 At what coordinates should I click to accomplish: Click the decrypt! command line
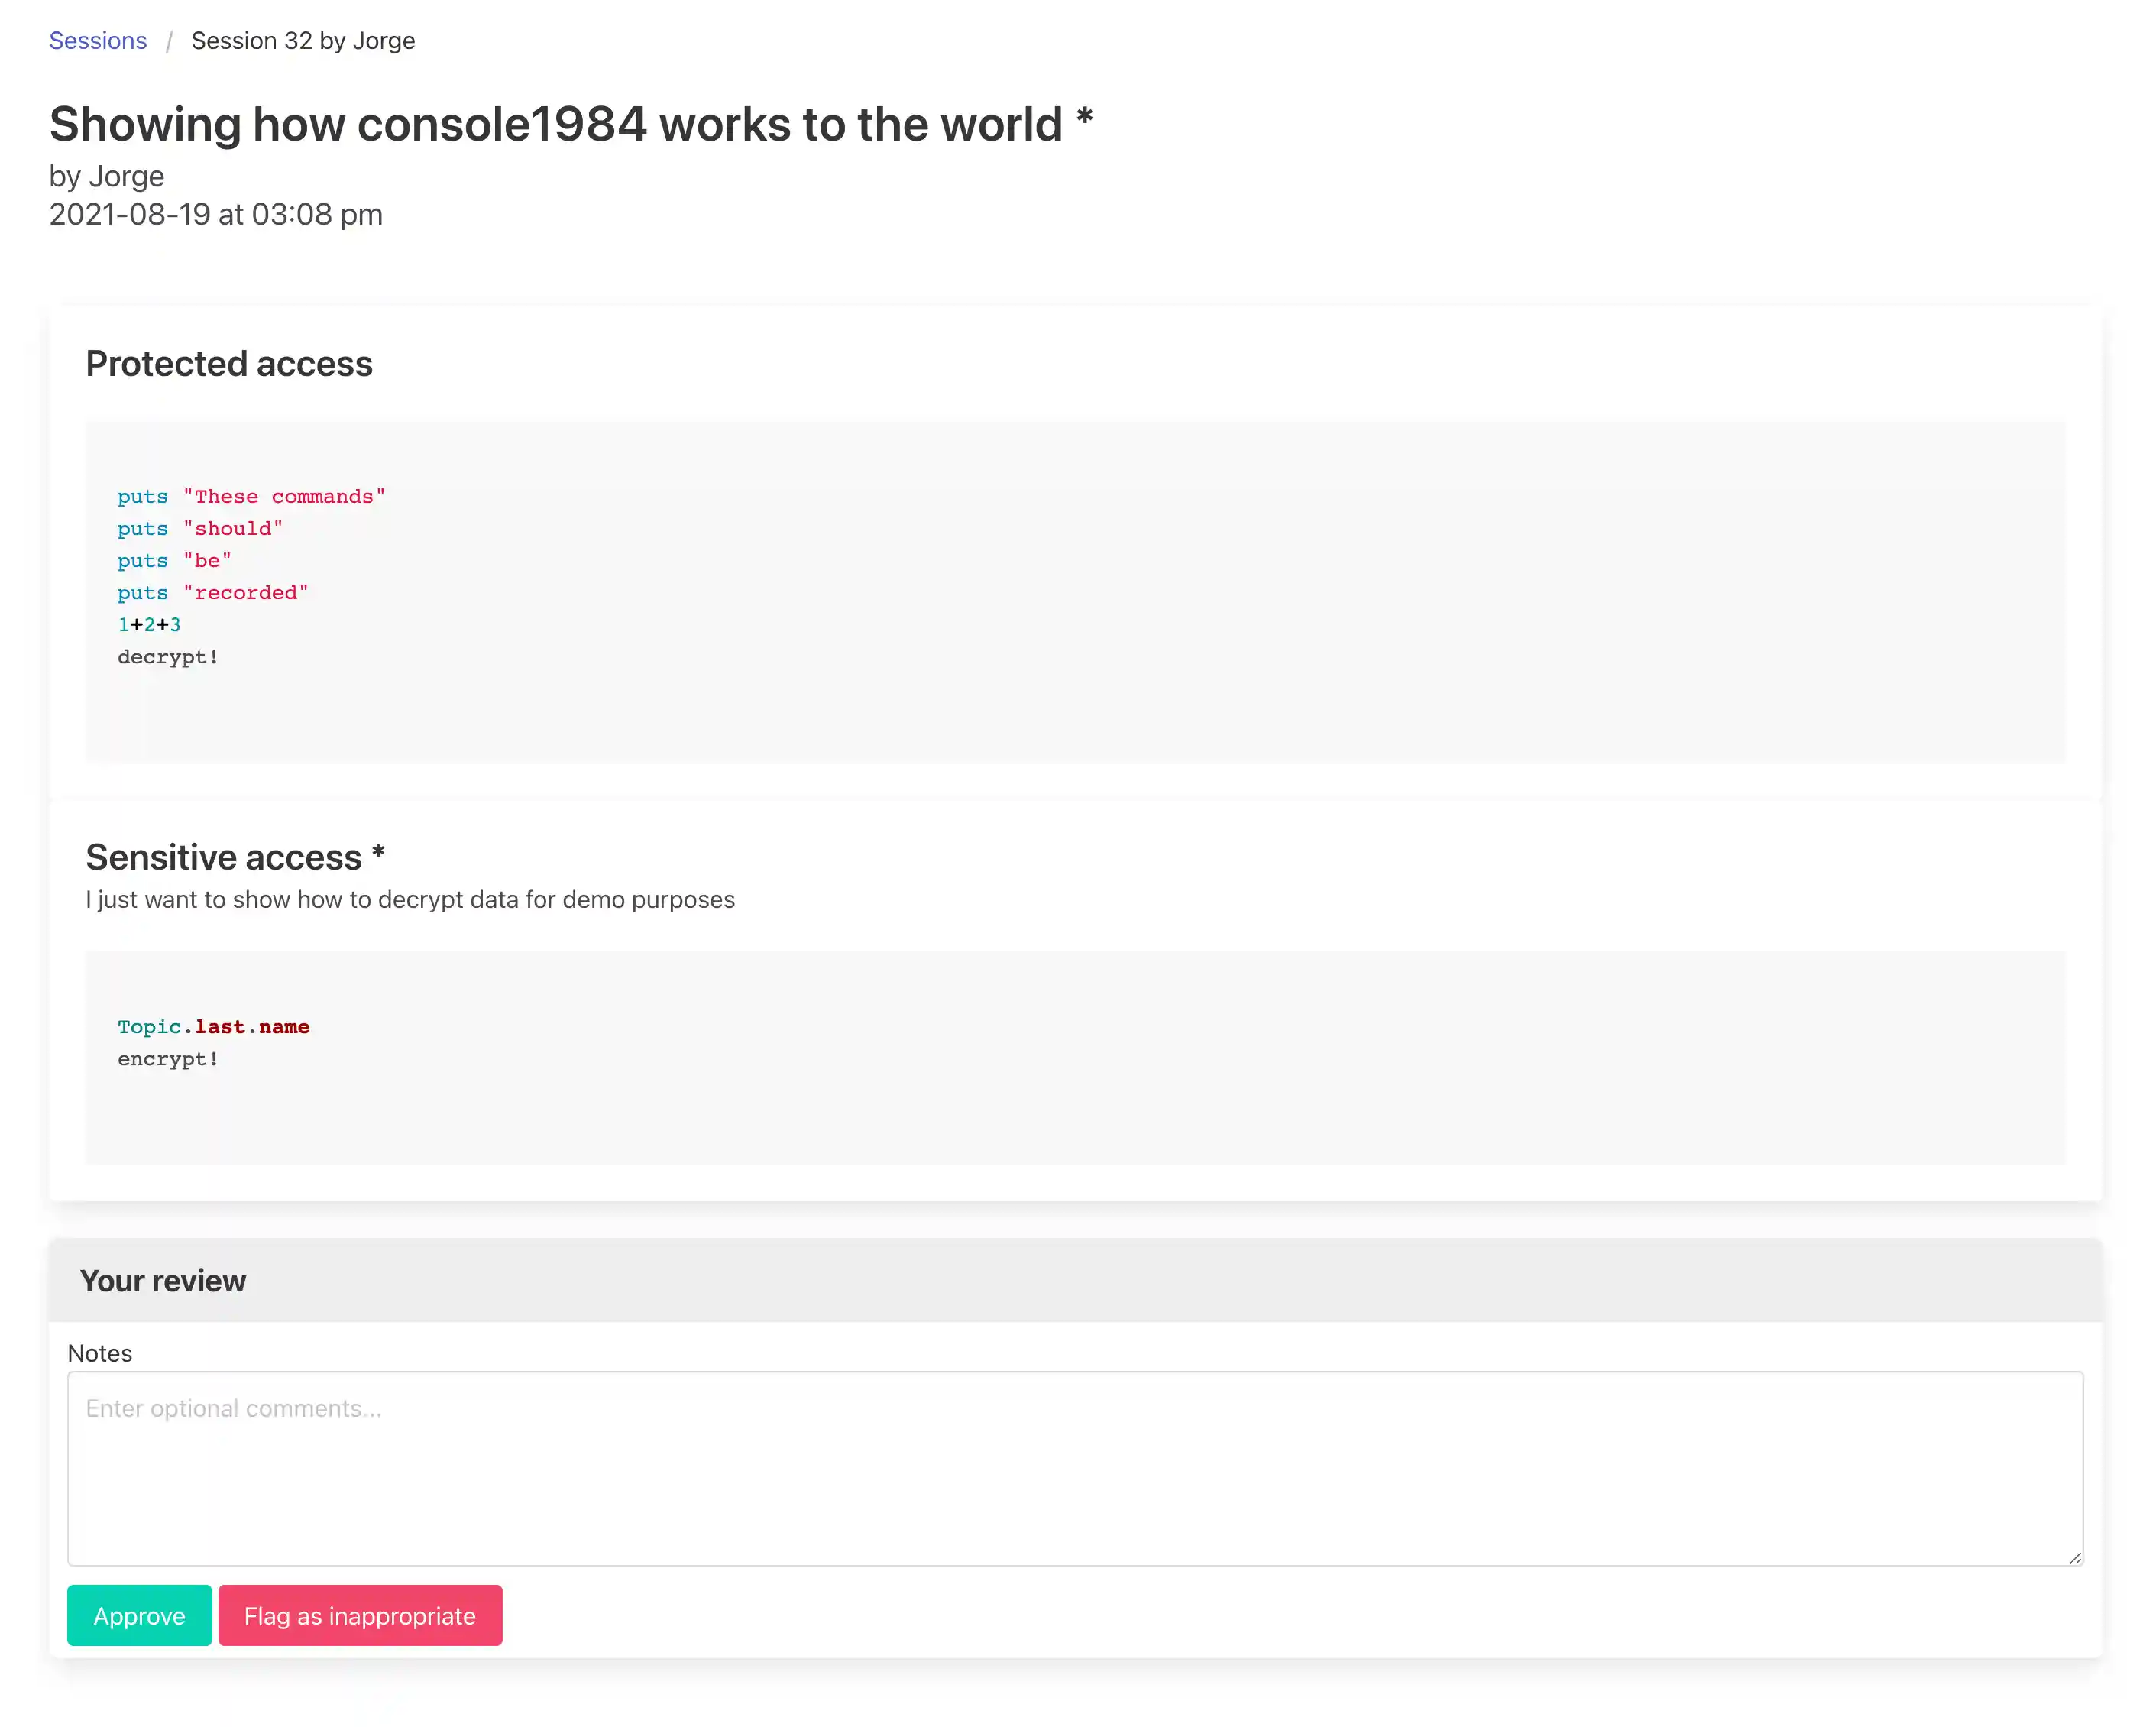pyautogui.click(x=168, y=657)
